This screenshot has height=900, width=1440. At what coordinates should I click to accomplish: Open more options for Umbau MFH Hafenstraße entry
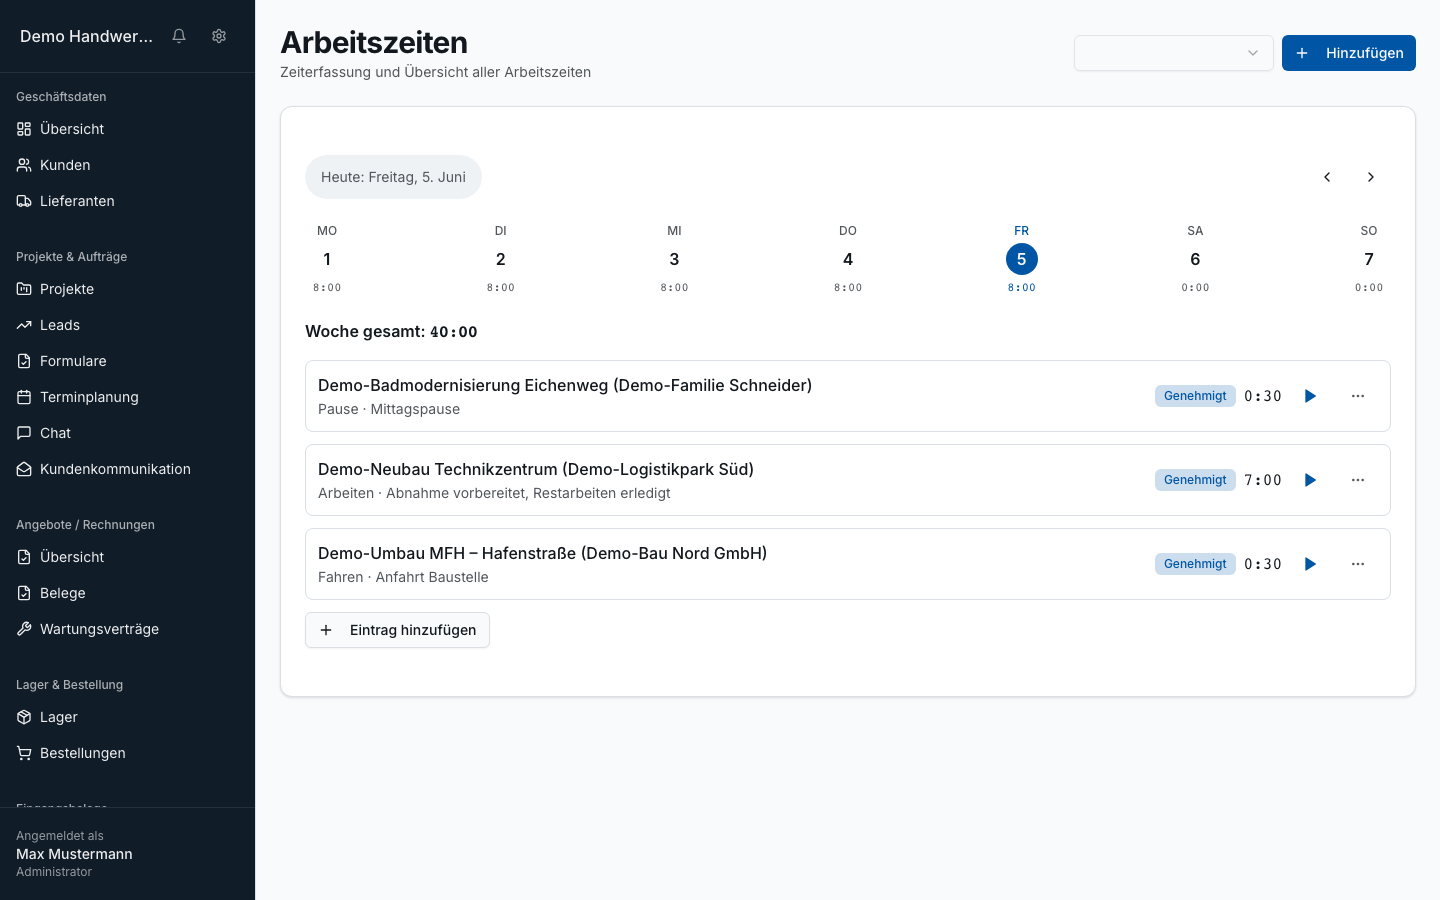(1358, 564)
